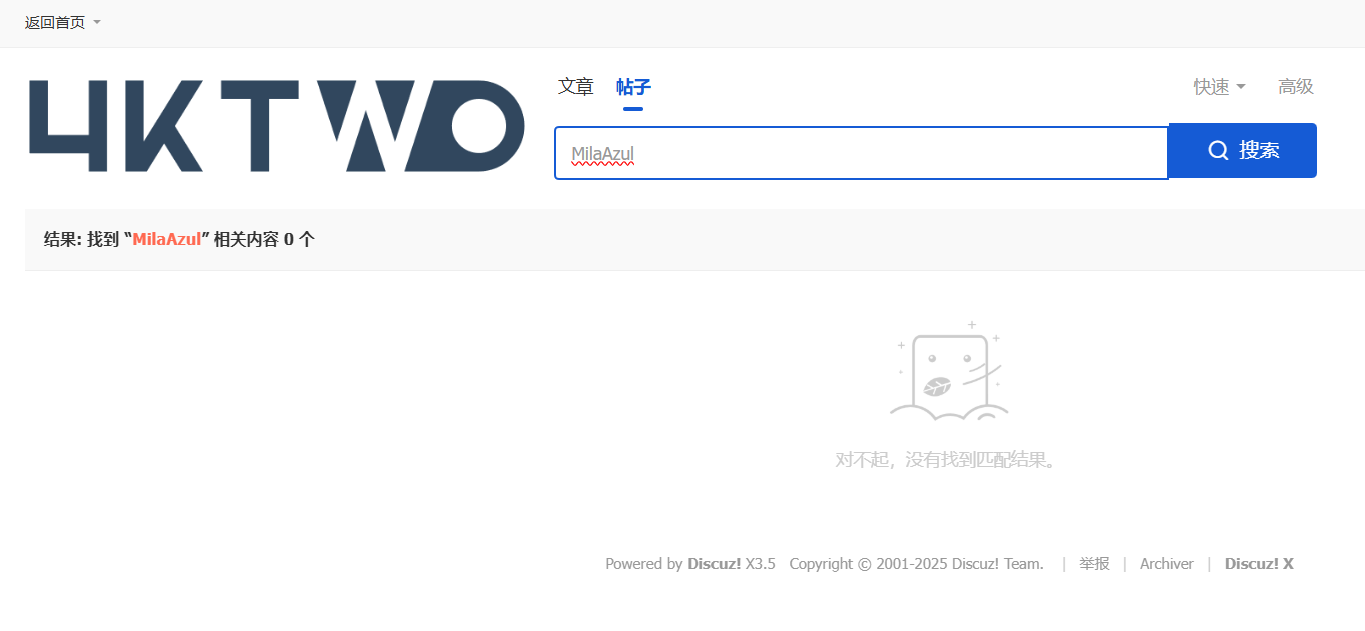Viewport: 1365px width, 631px height.
Task: Click the 对不起，没有找到匹配结果 message
Action: click(x=947, y=460)
